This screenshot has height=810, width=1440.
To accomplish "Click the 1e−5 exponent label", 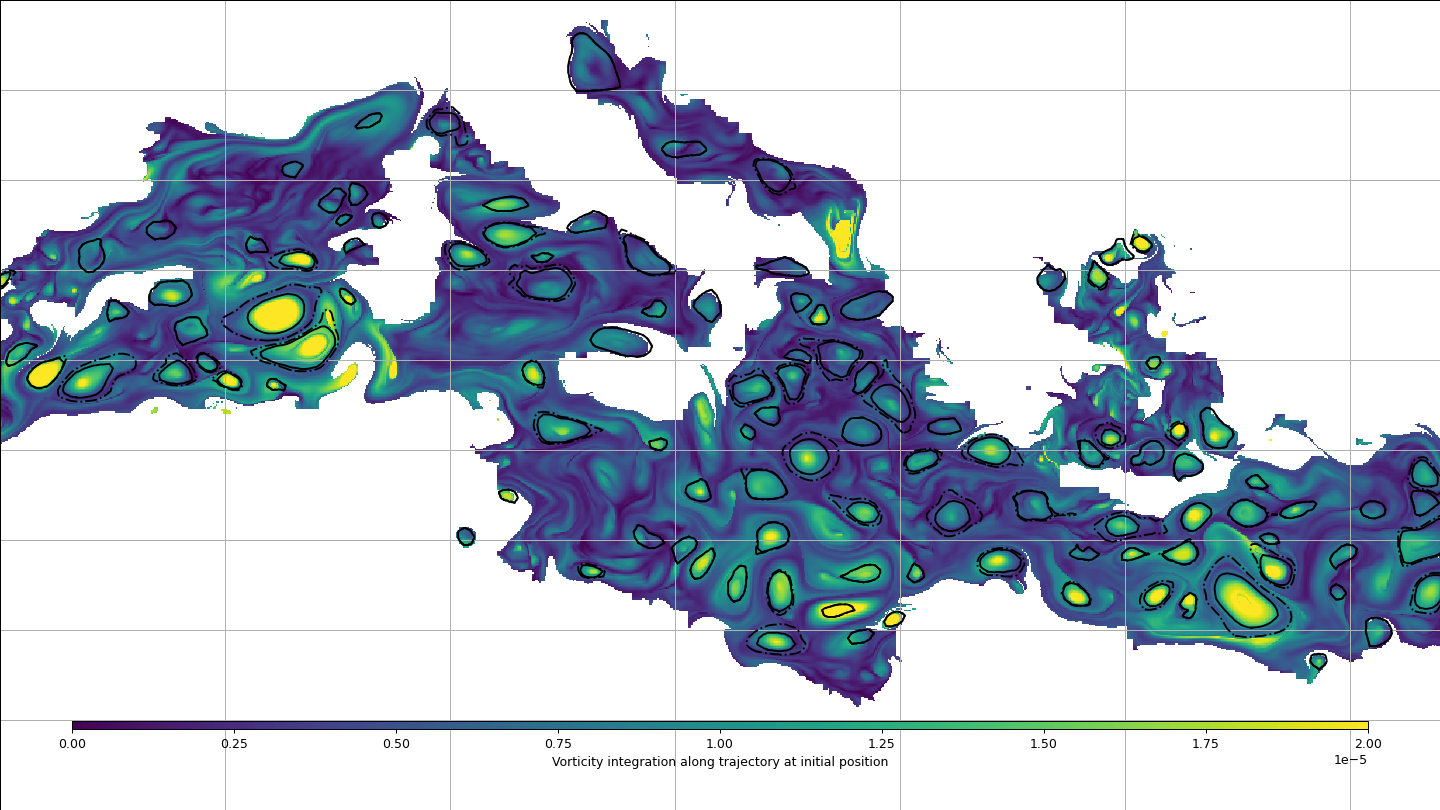I will pyautogui.click(x=1350, y=760).
